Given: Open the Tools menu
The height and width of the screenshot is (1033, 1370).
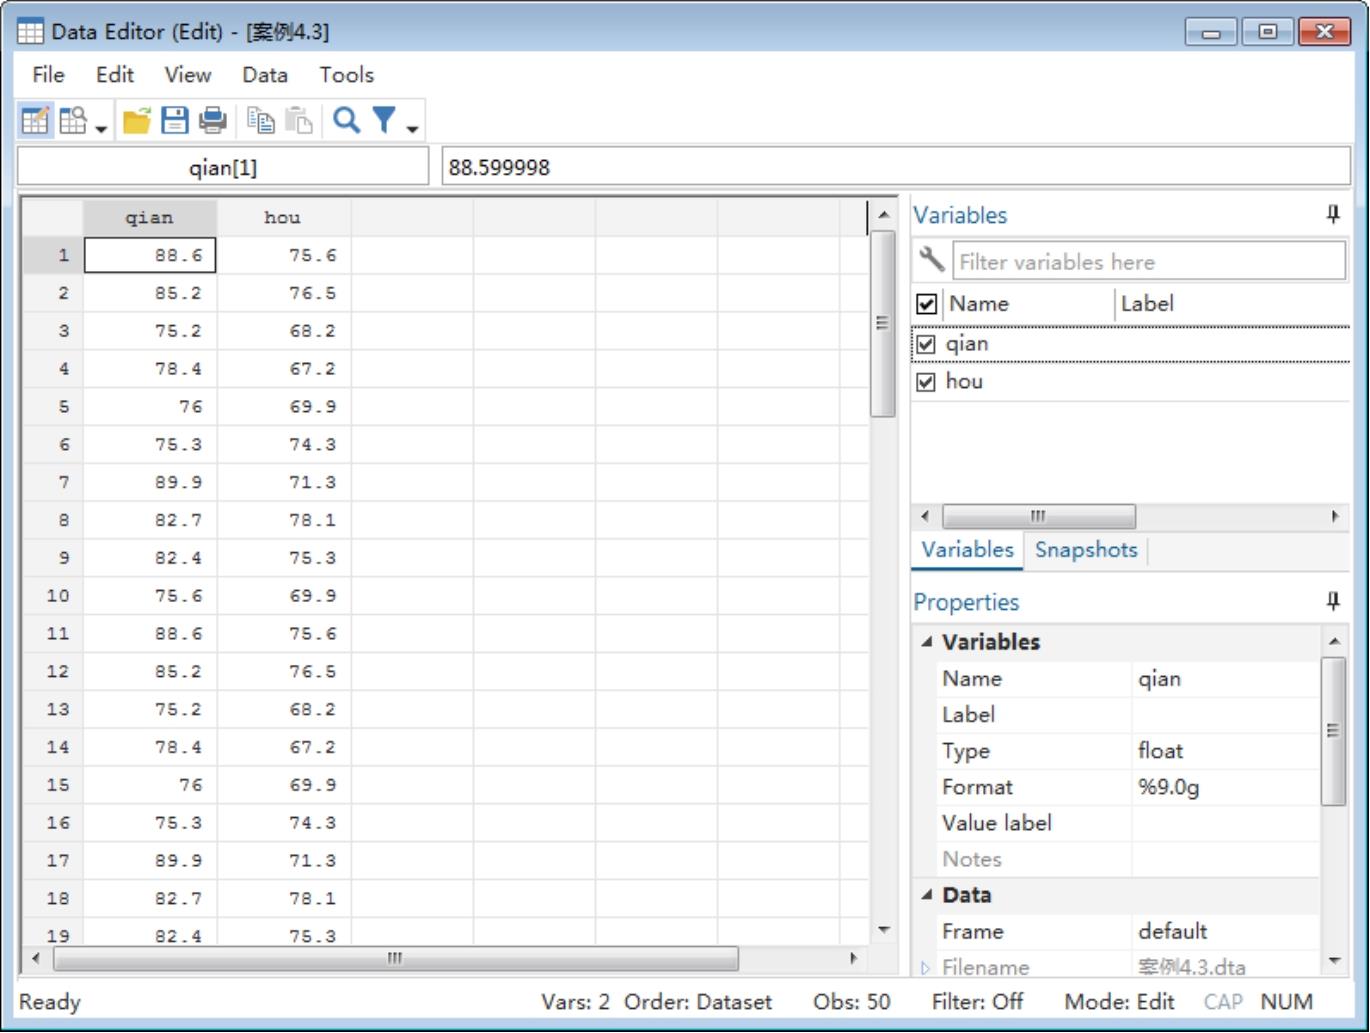Looking at the screenshot, I should point(346,75).
